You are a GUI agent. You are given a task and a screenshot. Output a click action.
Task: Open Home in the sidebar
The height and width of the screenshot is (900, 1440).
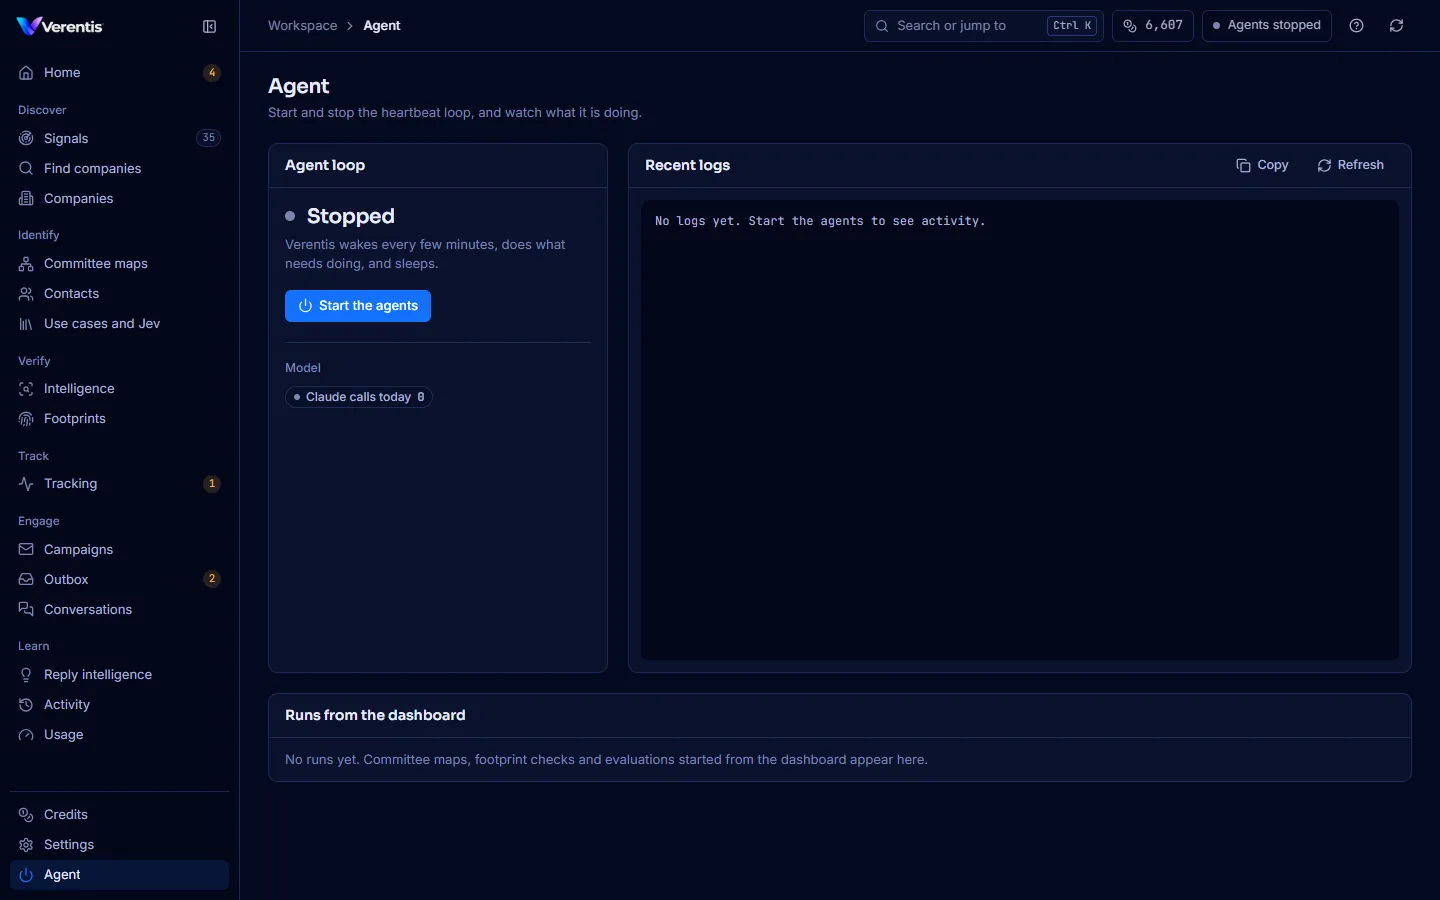[x=119, y=73]
